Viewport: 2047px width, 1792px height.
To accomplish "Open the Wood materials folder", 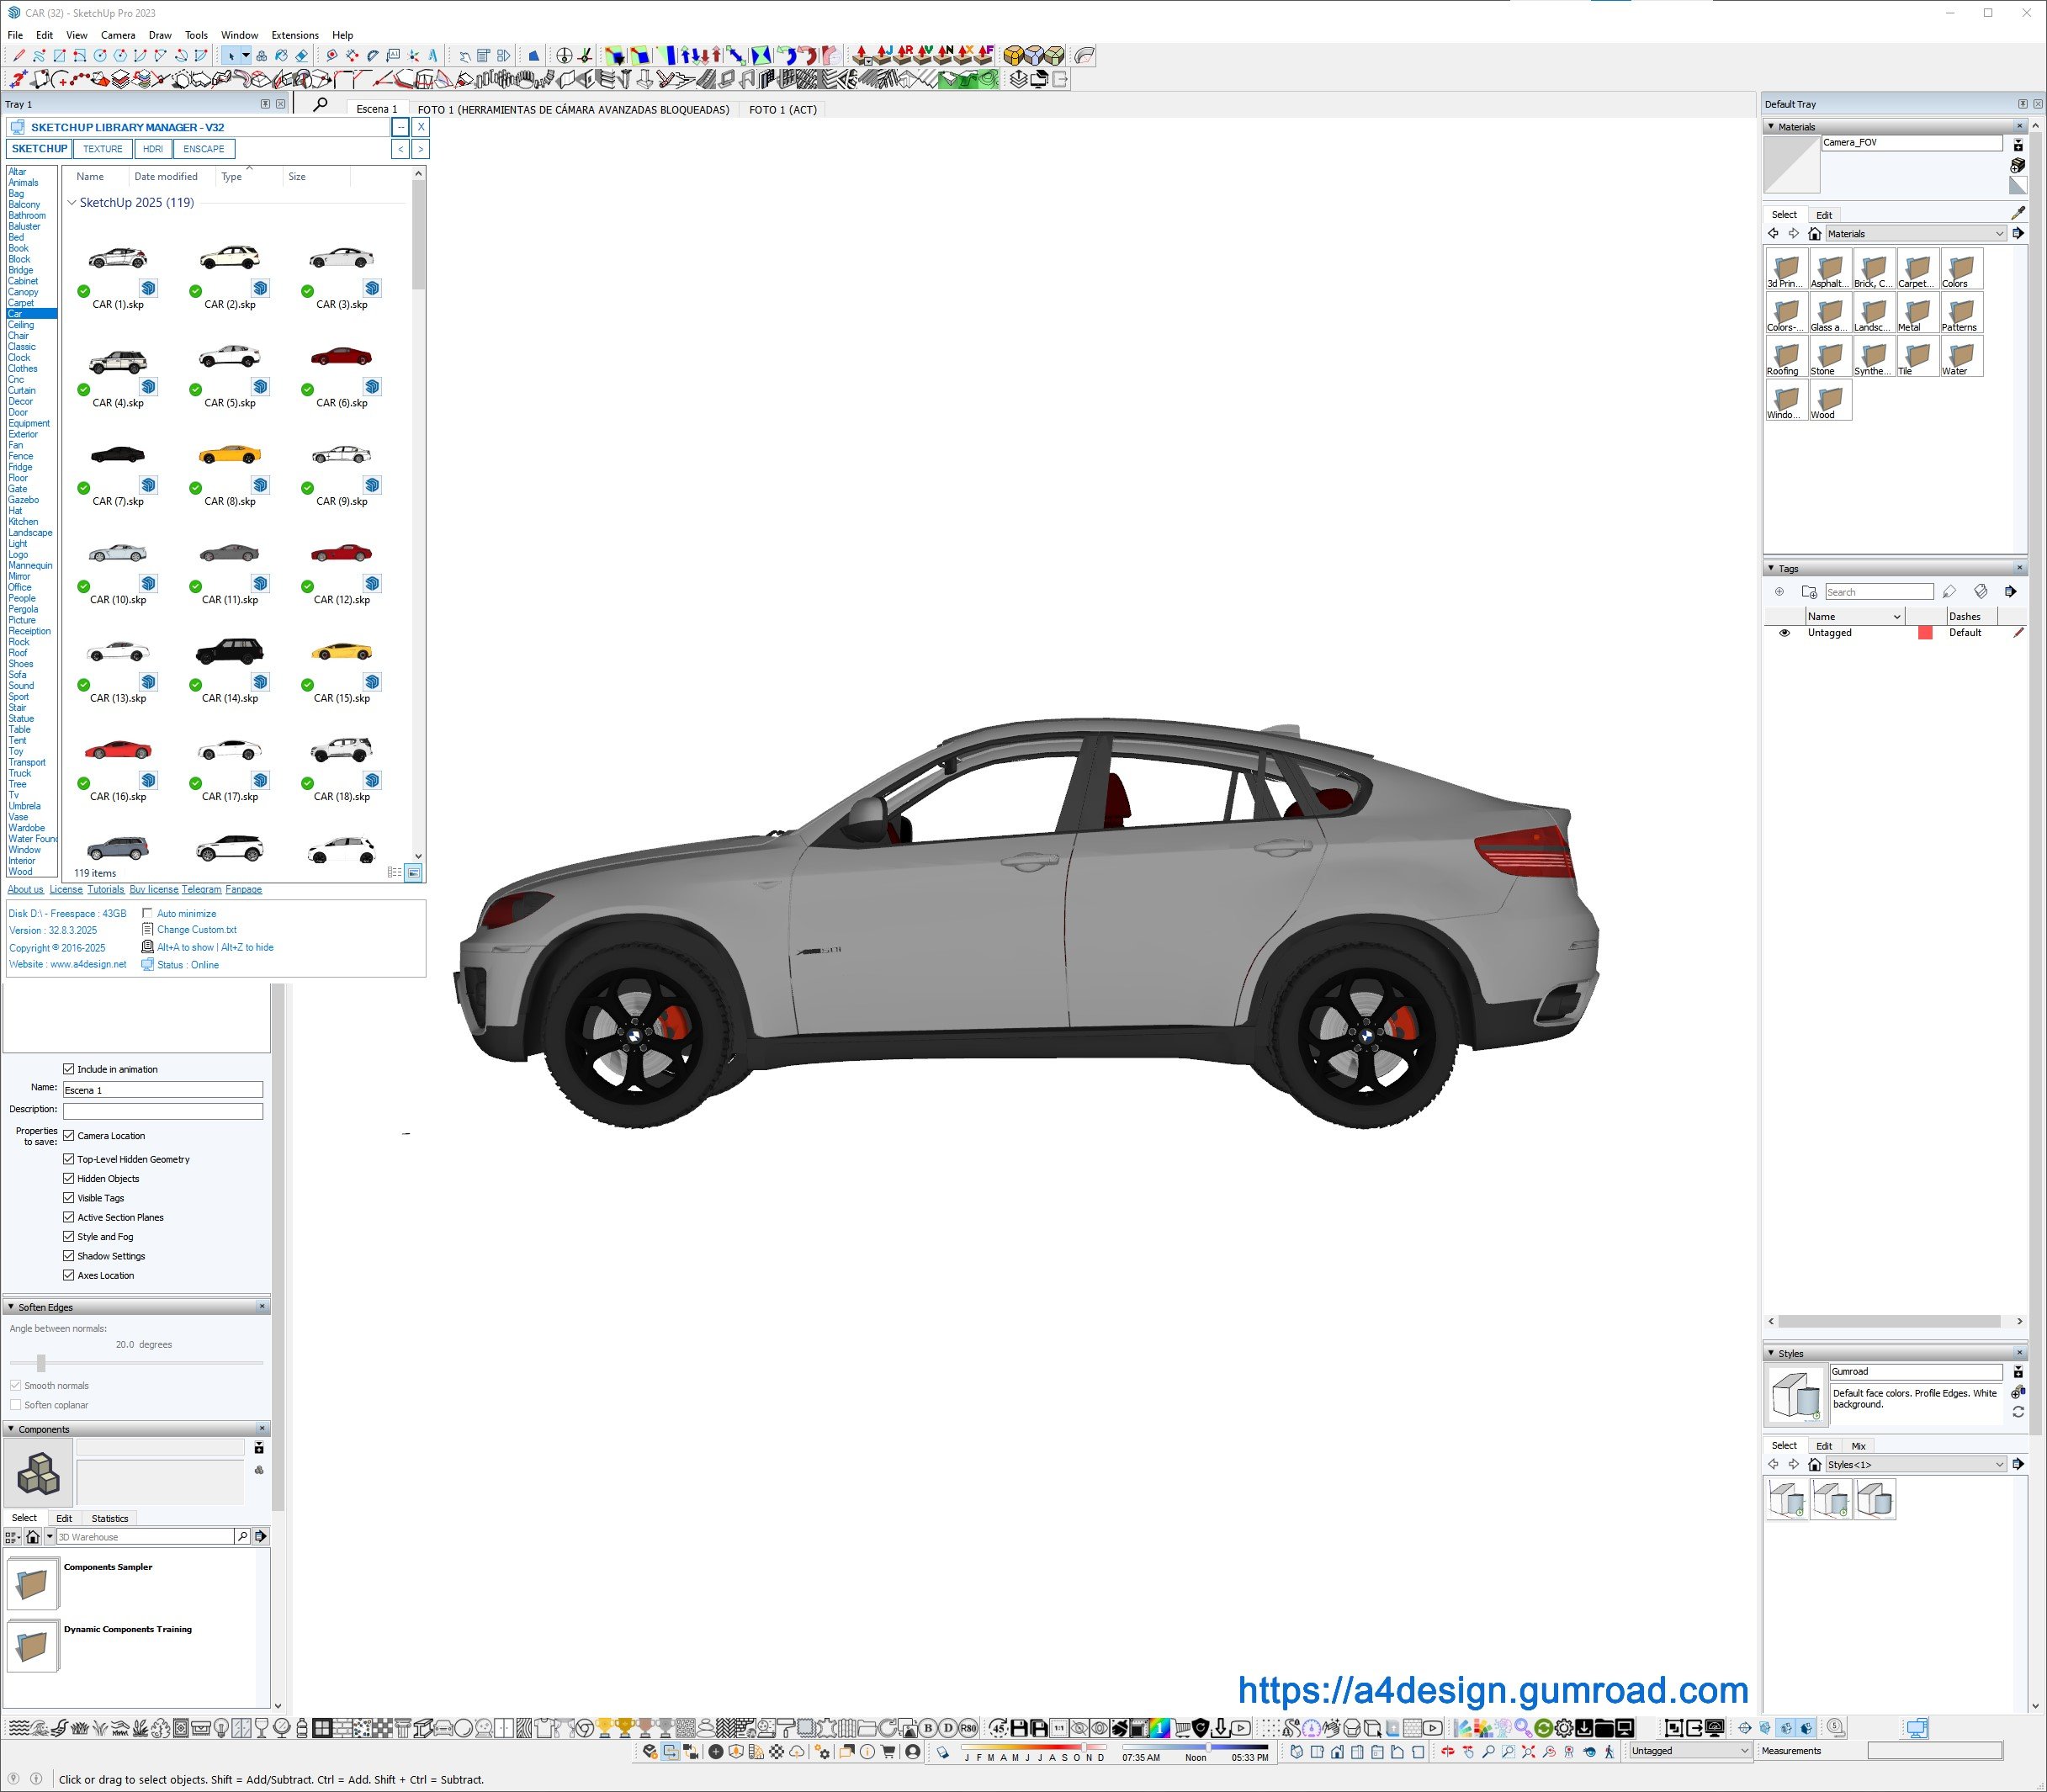I will click(1829, 401).
